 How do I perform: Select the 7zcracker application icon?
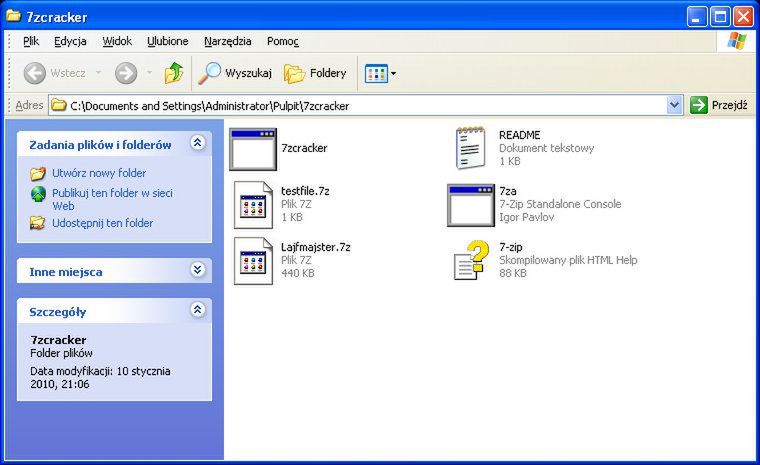tap(253, 149)
